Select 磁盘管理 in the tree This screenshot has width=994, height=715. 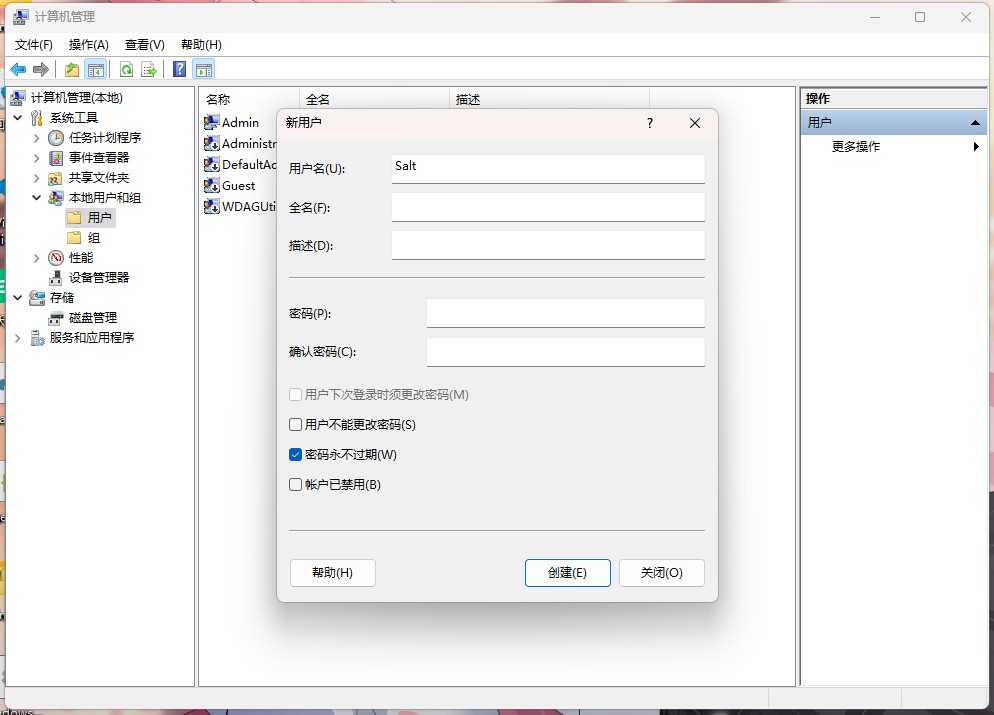pyautogui.click(x=92, y=317)
